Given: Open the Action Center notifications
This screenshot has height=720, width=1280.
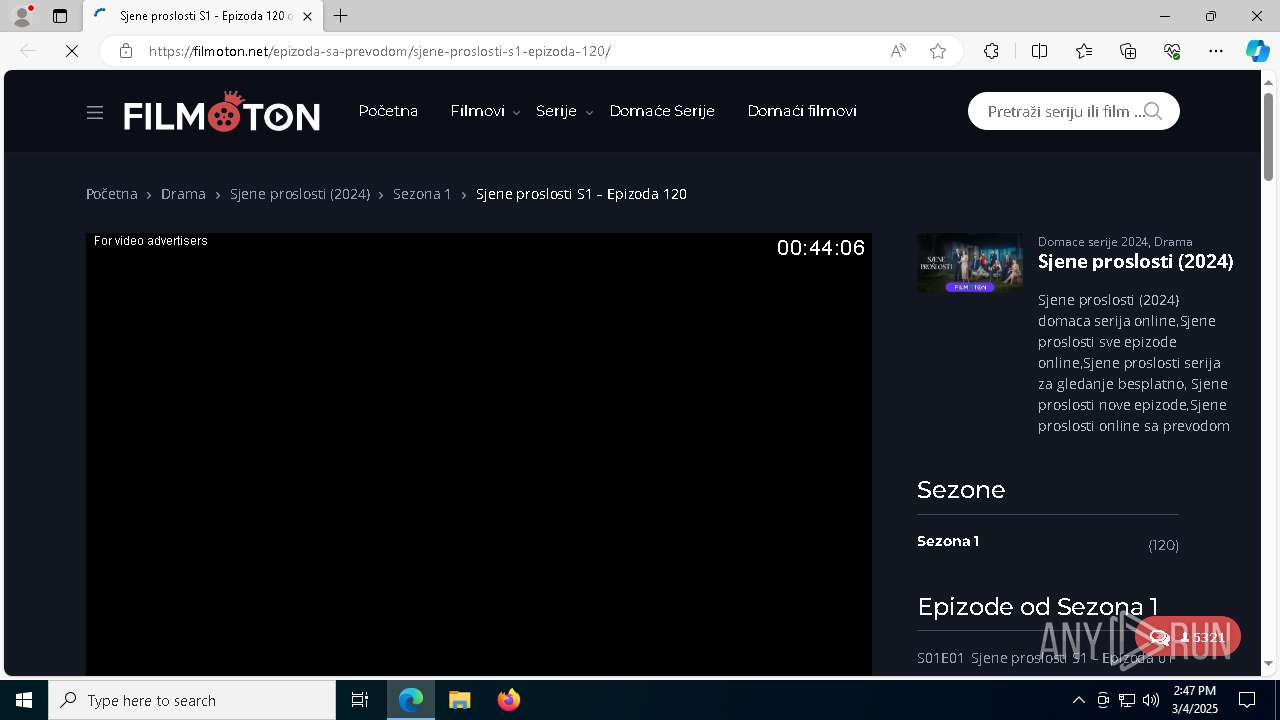Looking at the screenshot, I should (x=1247, y=700).
